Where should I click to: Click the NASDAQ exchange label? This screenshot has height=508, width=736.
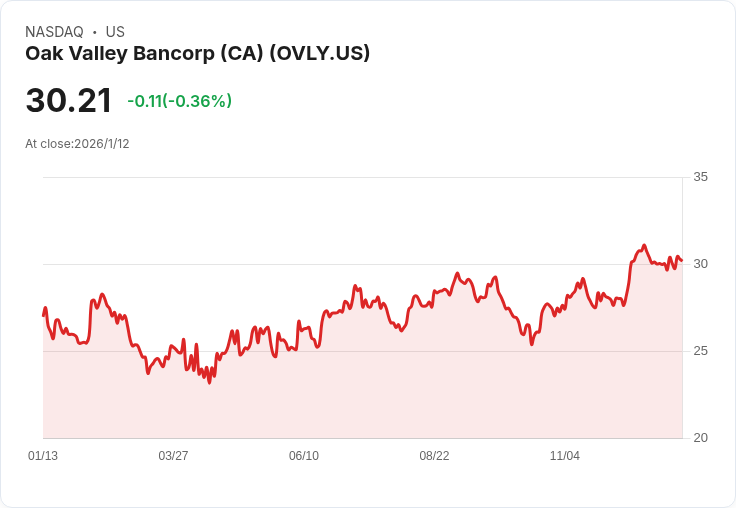click(x=54, y=32)
